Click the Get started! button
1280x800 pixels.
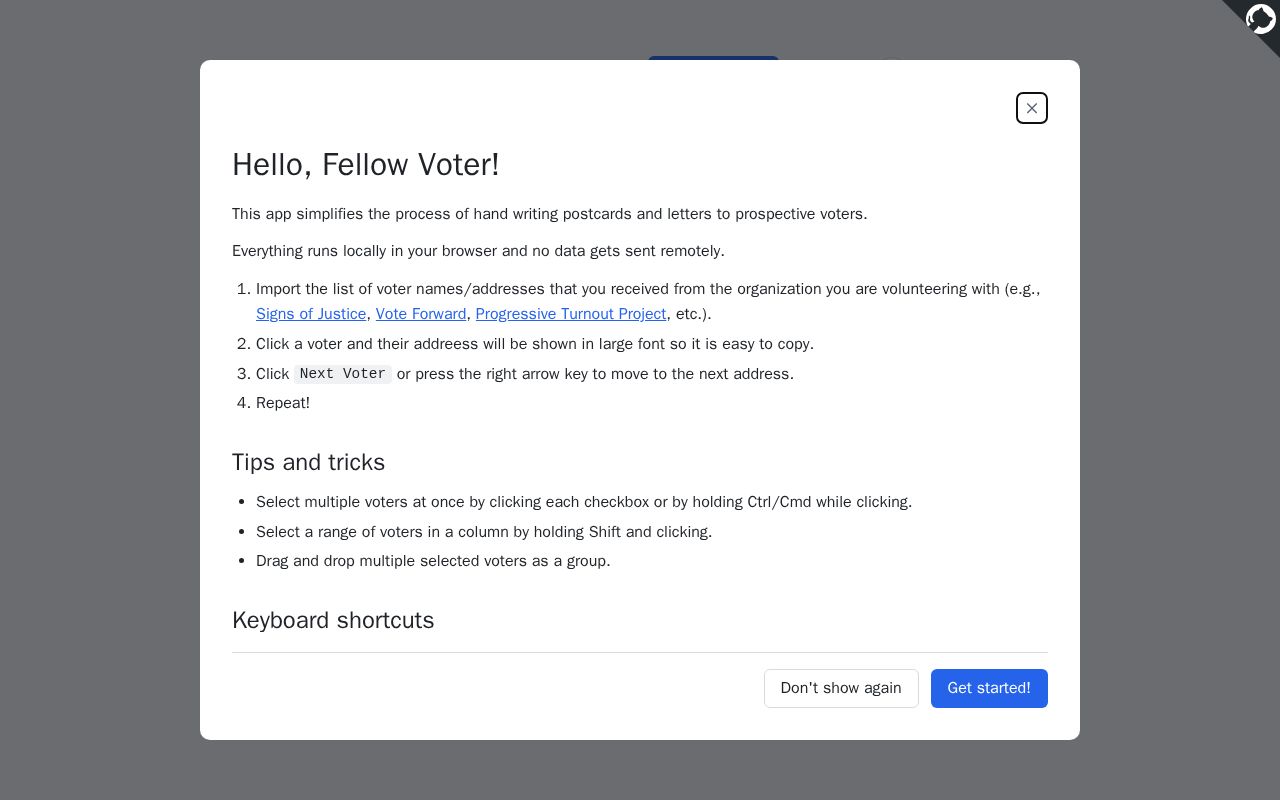(x=989, y=688)
